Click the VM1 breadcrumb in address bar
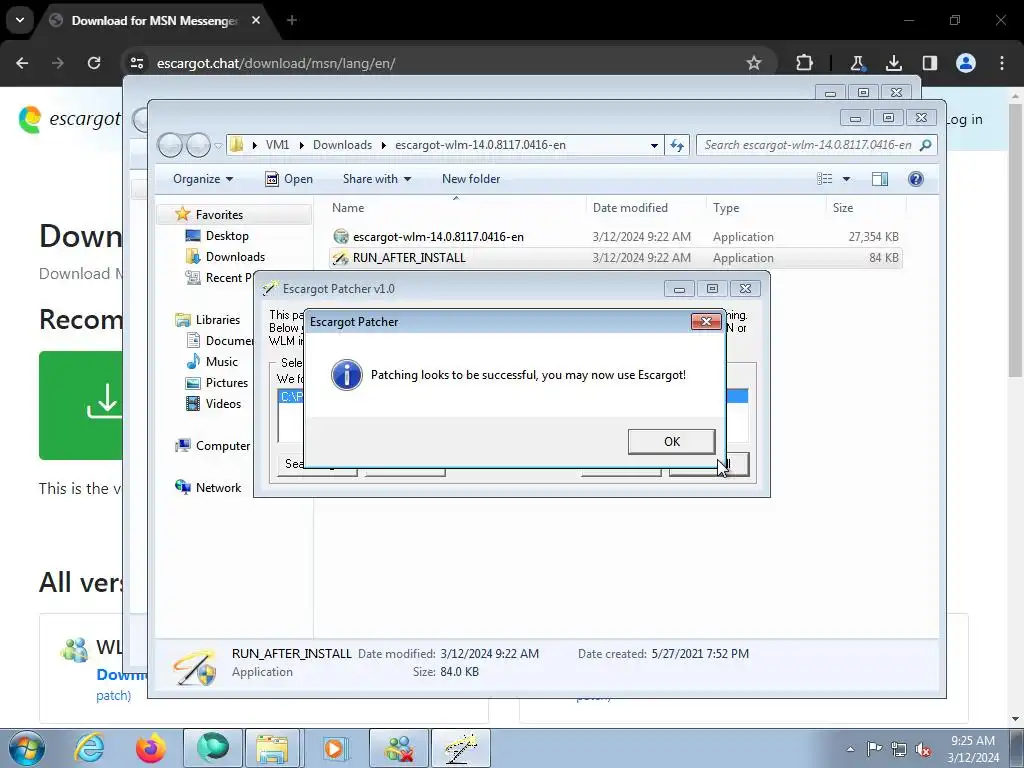1024x768 pixels. click(x=277, y=145)
